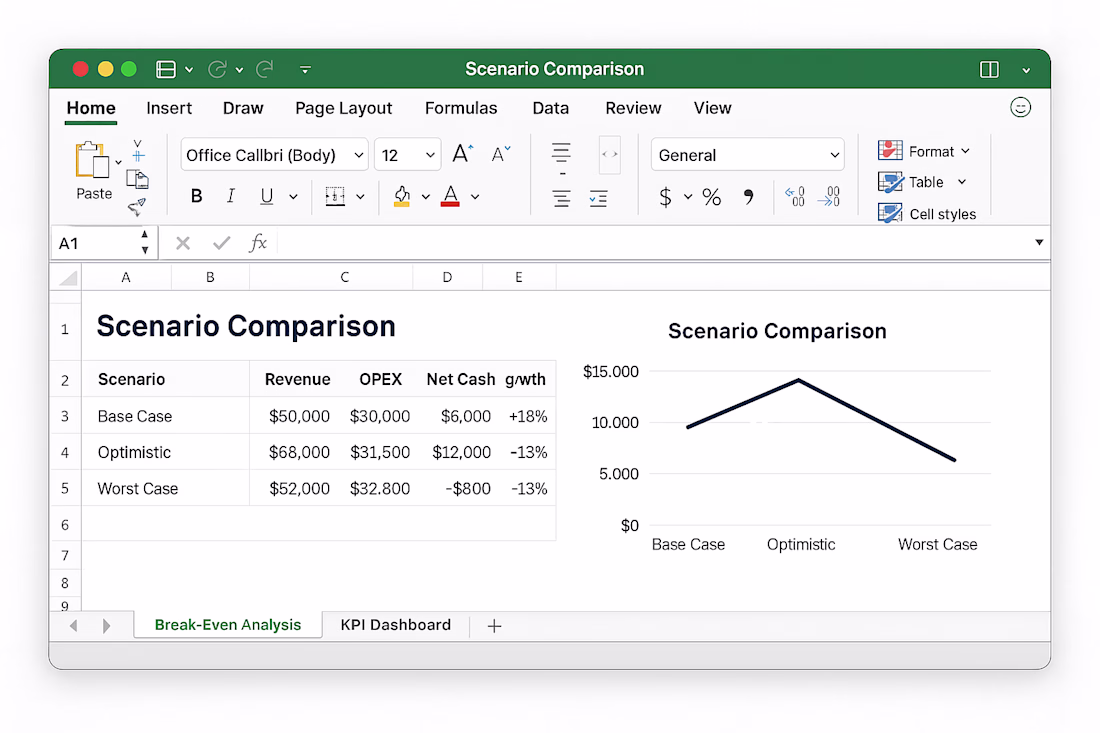
Task: Select the Break-Even Analysis sheet tab
Action: [228, 625]
